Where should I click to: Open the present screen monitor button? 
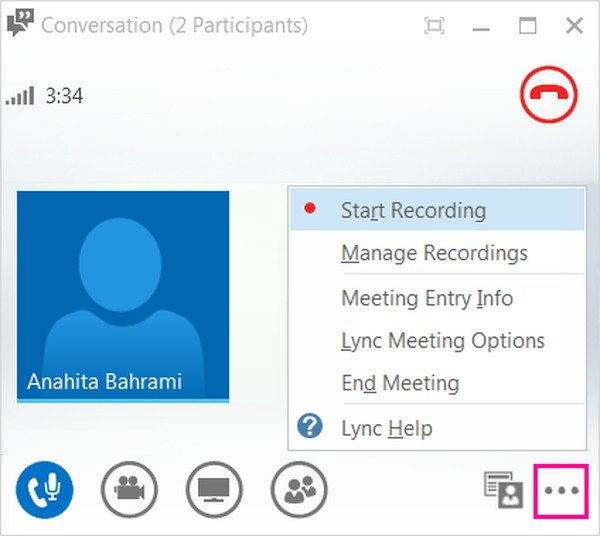[214, 491]
